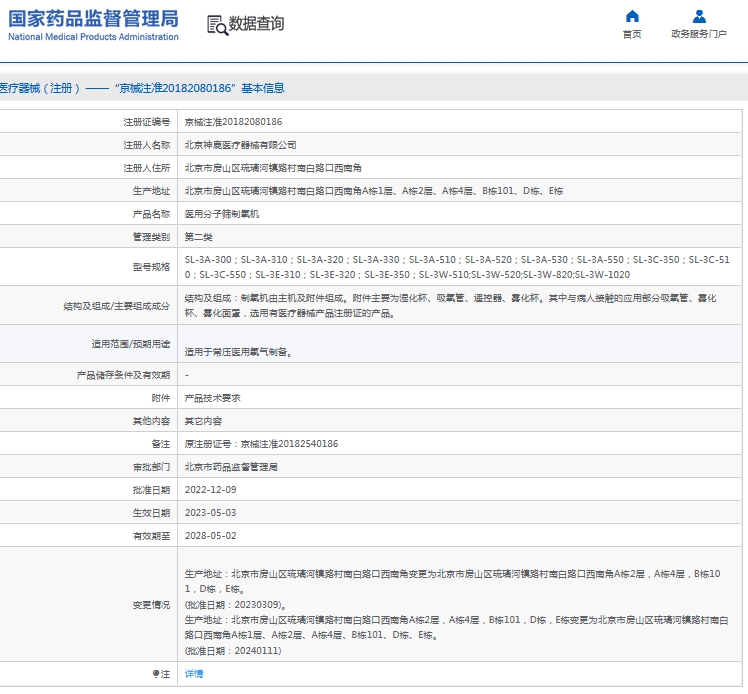Click the 注 label in the last row
The height and width of the screenshot is (694, 748).
coord(161,673)
